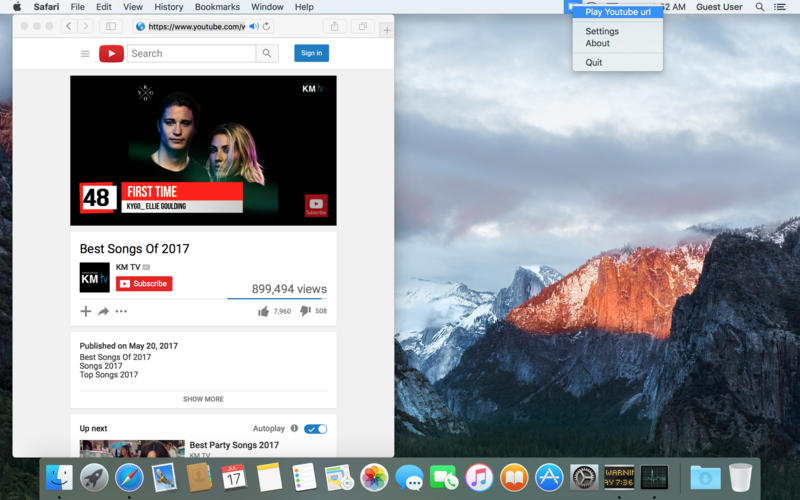Open the KM TV channel avatar
Viewport: 800px width, 500px height.
click(x=94, y=278)
